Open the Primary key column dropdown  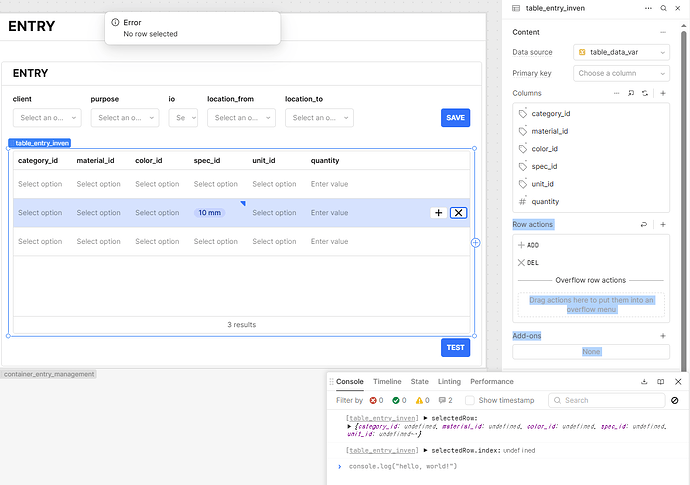tap(621, 73)
